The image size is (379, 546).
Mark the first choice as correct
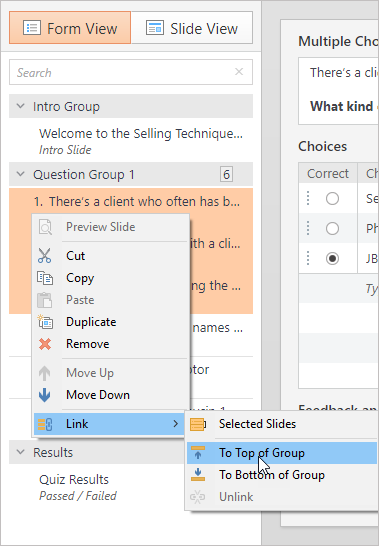click(332, 198)
